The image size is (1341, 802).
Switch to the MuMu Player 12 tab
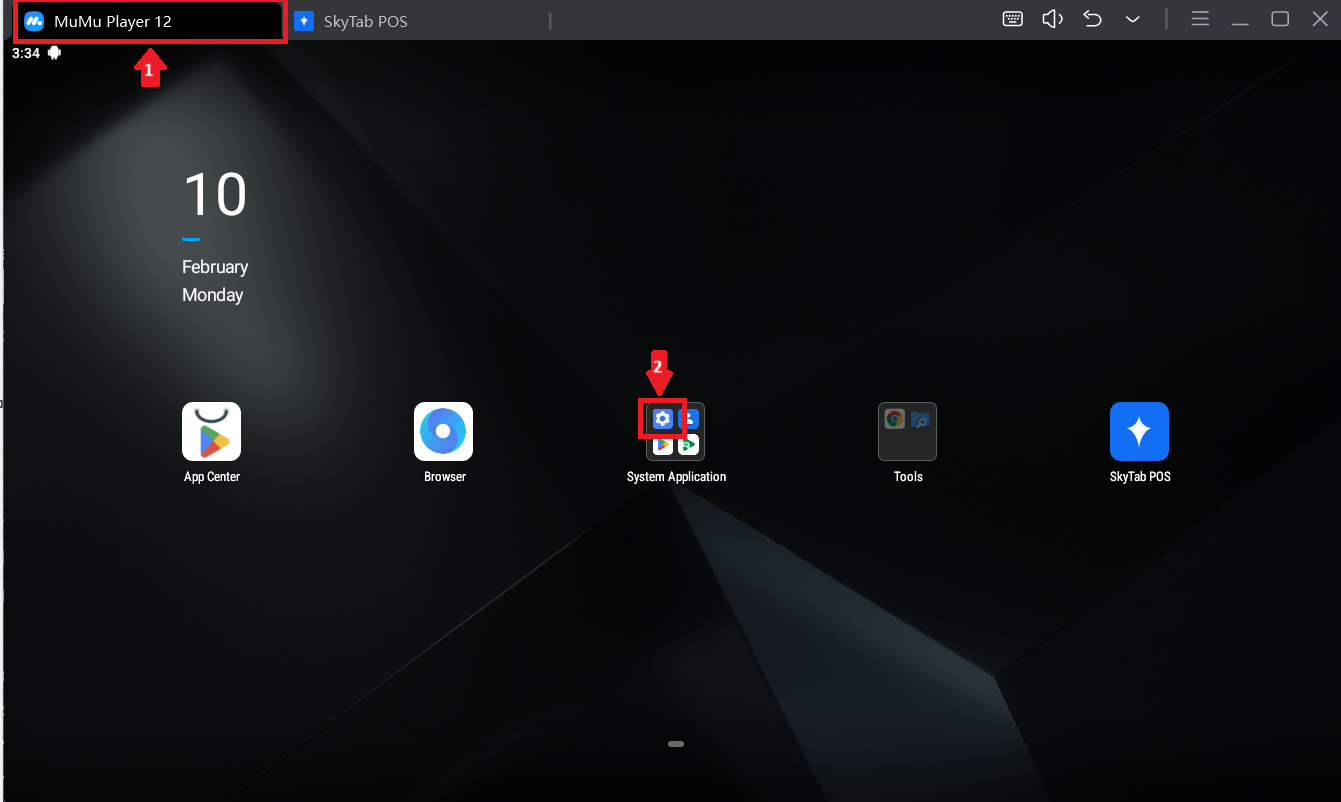(x=150, y=21)
